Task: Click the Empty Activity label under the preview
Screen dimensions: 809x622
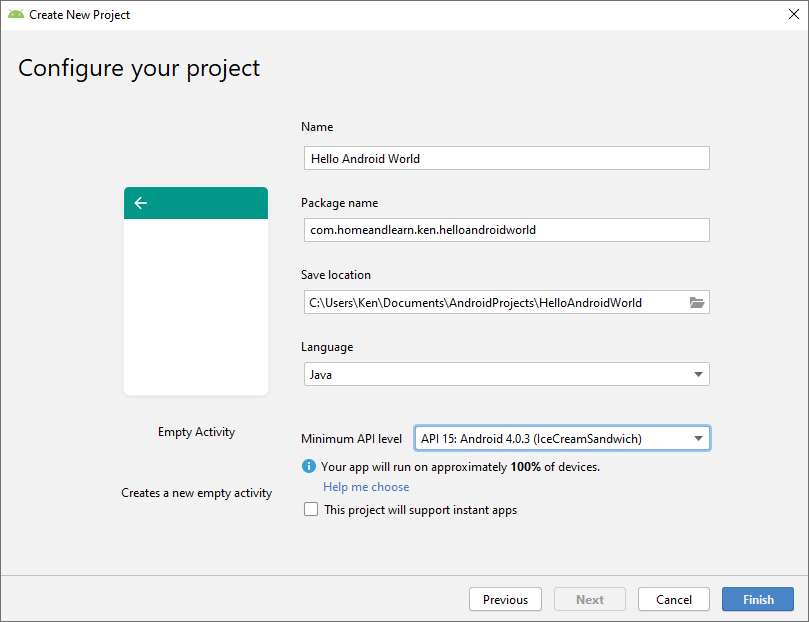Action: [x=196, y=432]
